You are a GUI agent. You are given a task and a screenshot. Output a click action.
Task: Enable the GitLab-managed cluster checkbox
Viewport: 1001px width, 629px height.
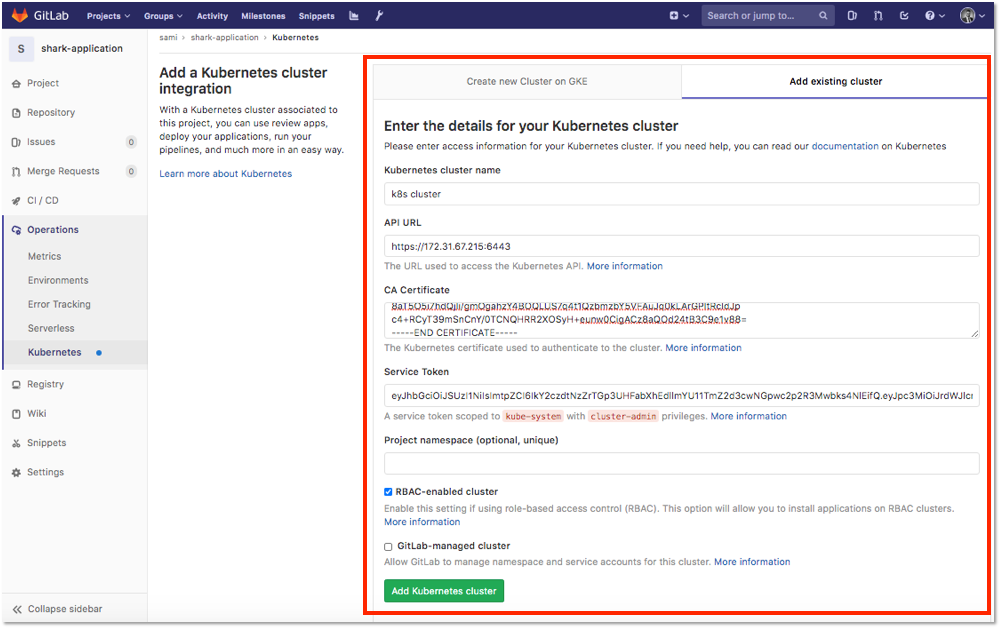[x=388, y=547]
